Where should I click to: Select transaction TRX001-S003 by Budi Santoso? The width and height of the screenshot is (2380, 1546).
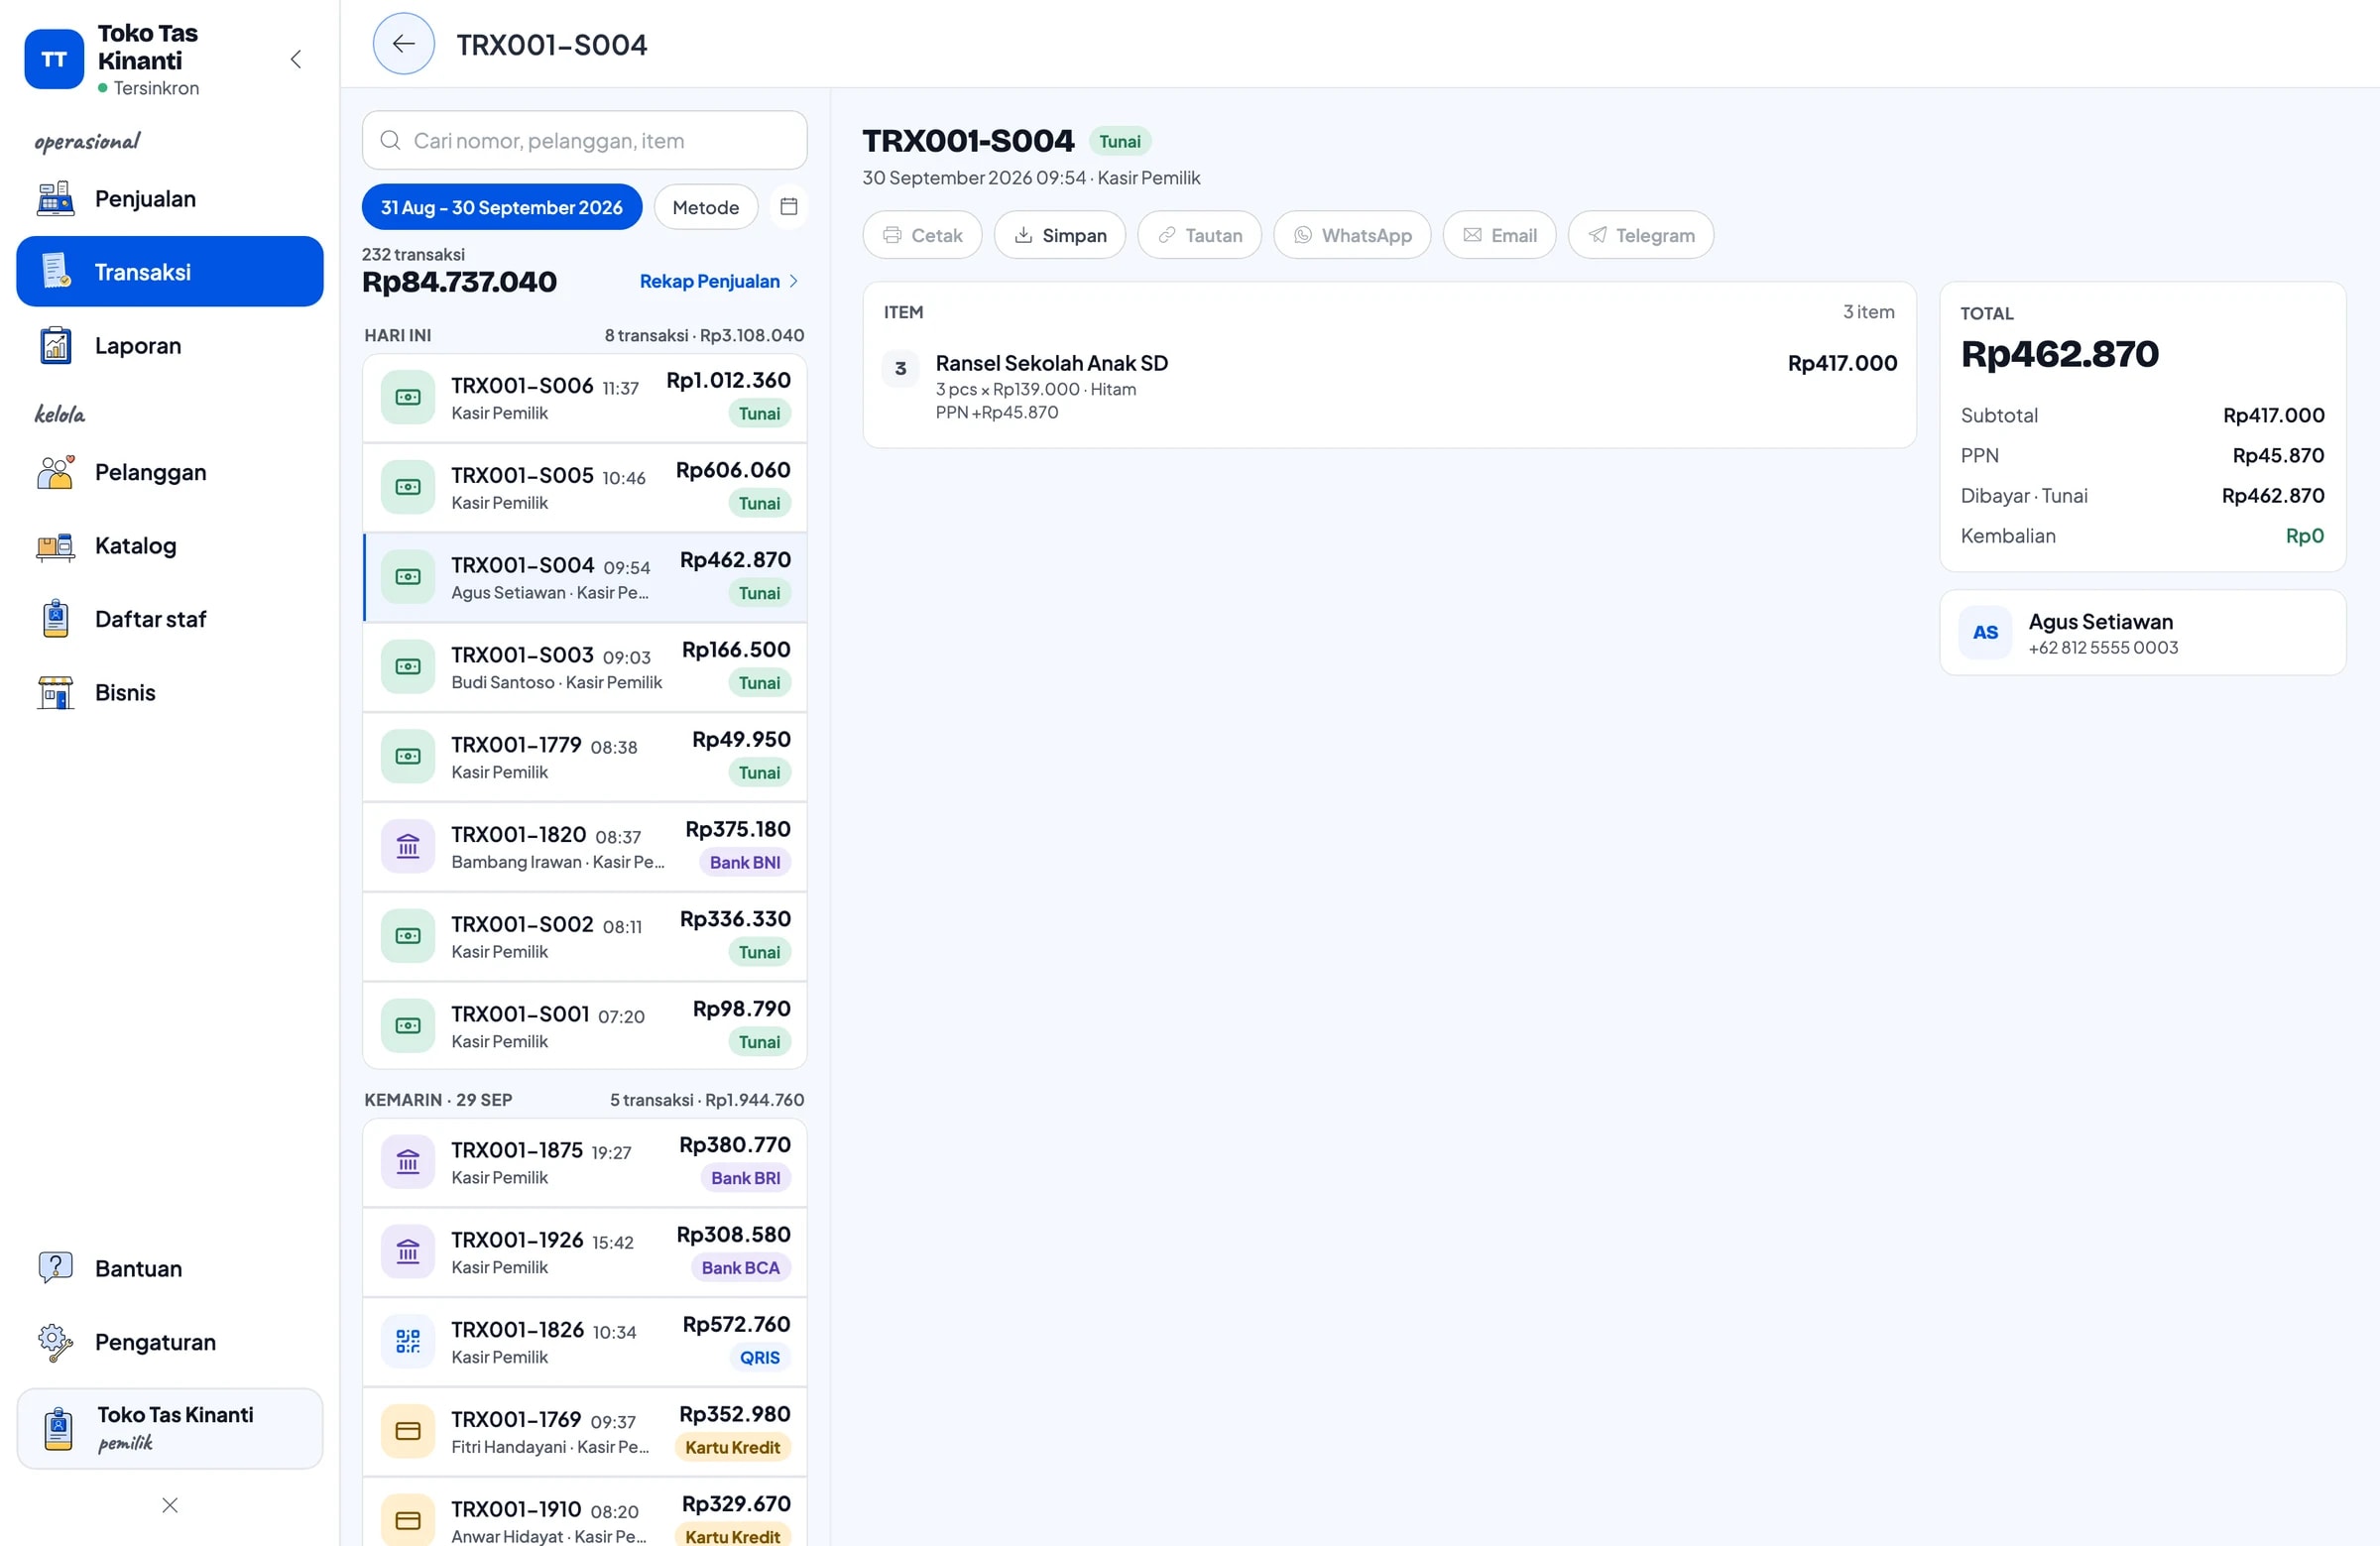(584, 667)
